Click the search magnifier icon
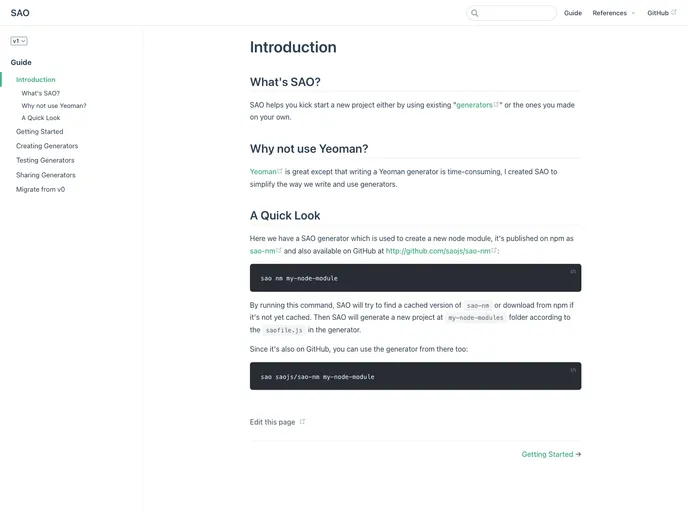The image size is (688, 512). point(475,13)
